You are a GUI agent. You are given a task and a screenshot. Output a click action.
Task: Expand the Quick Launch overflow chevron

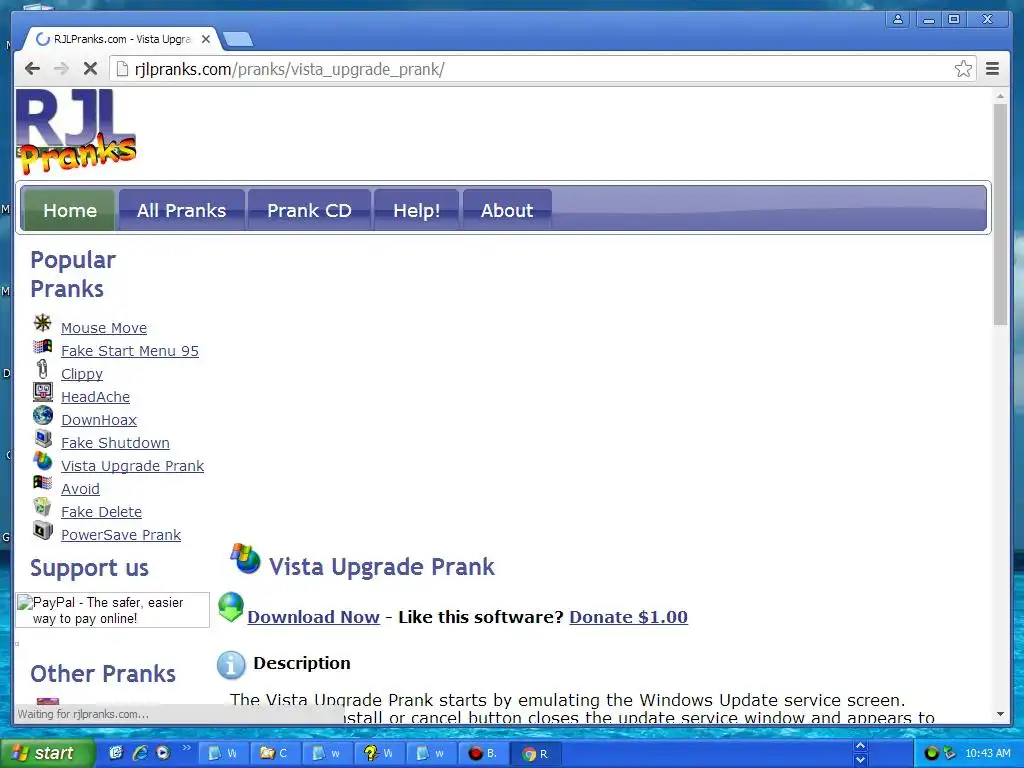(x=186, y=748)
